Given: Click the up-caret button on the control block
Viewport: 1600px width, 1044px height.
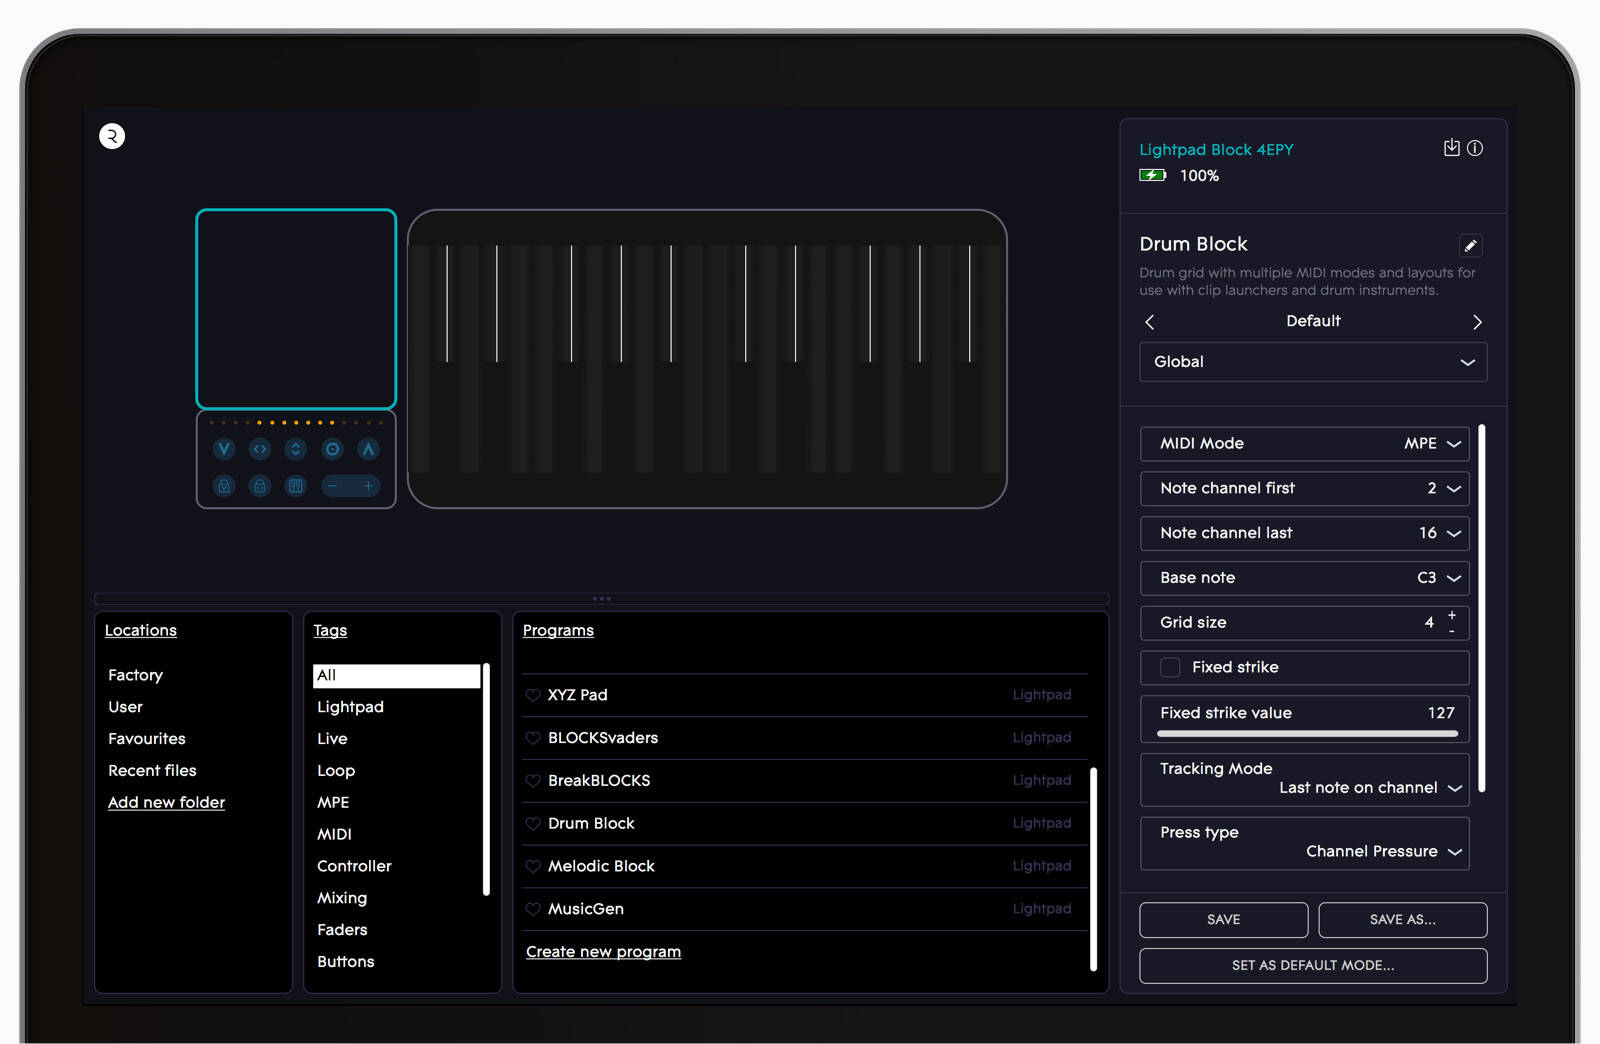Looking at the screenshot, I should [x=369, y=449].
